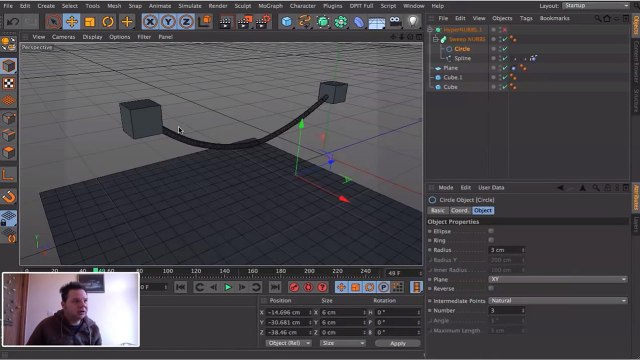Toggle the Y axis lock
640x360 pixels.
(x=168, y=22)
